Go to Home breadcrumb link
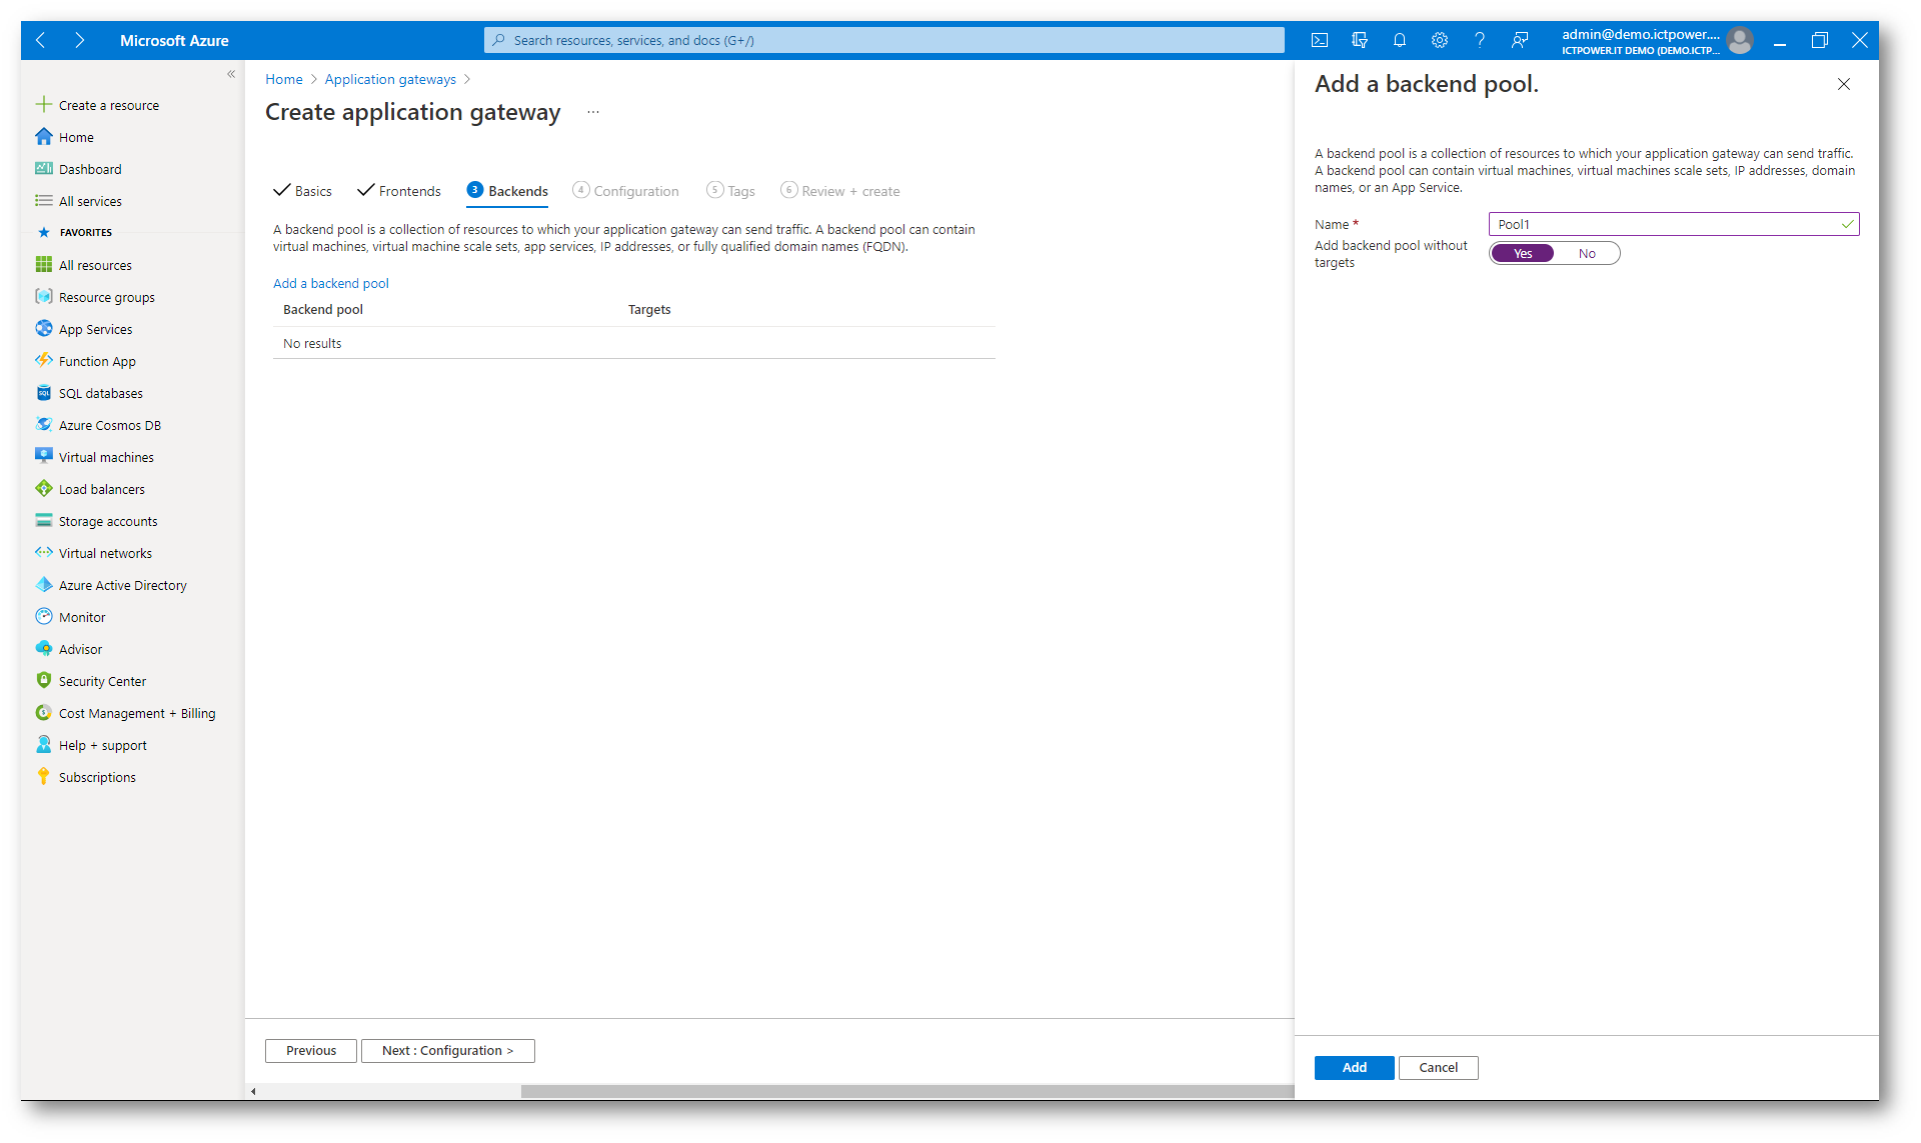1921x1143 pixels. (284, 79)
